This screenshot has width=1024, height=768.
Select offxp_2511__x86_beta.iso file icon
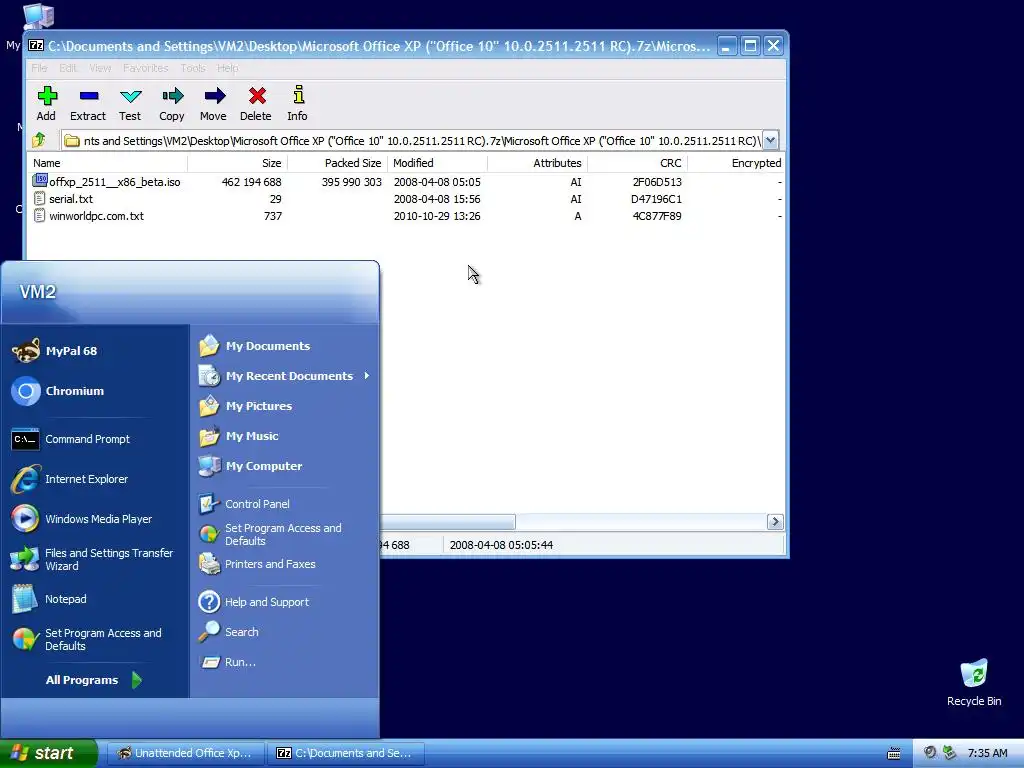coord(40,181)
